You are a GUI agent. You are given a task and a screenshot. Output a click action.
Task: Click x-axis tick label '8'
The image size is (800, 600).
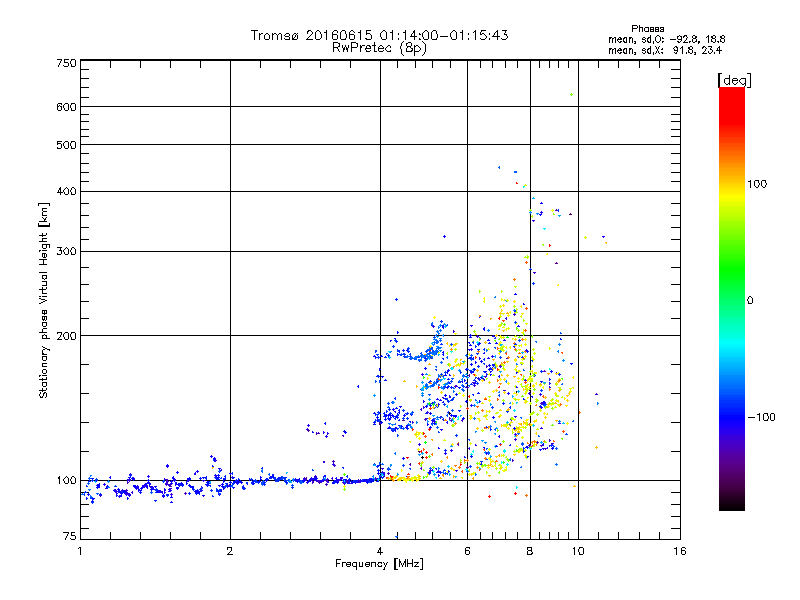(x=530, y=551)
